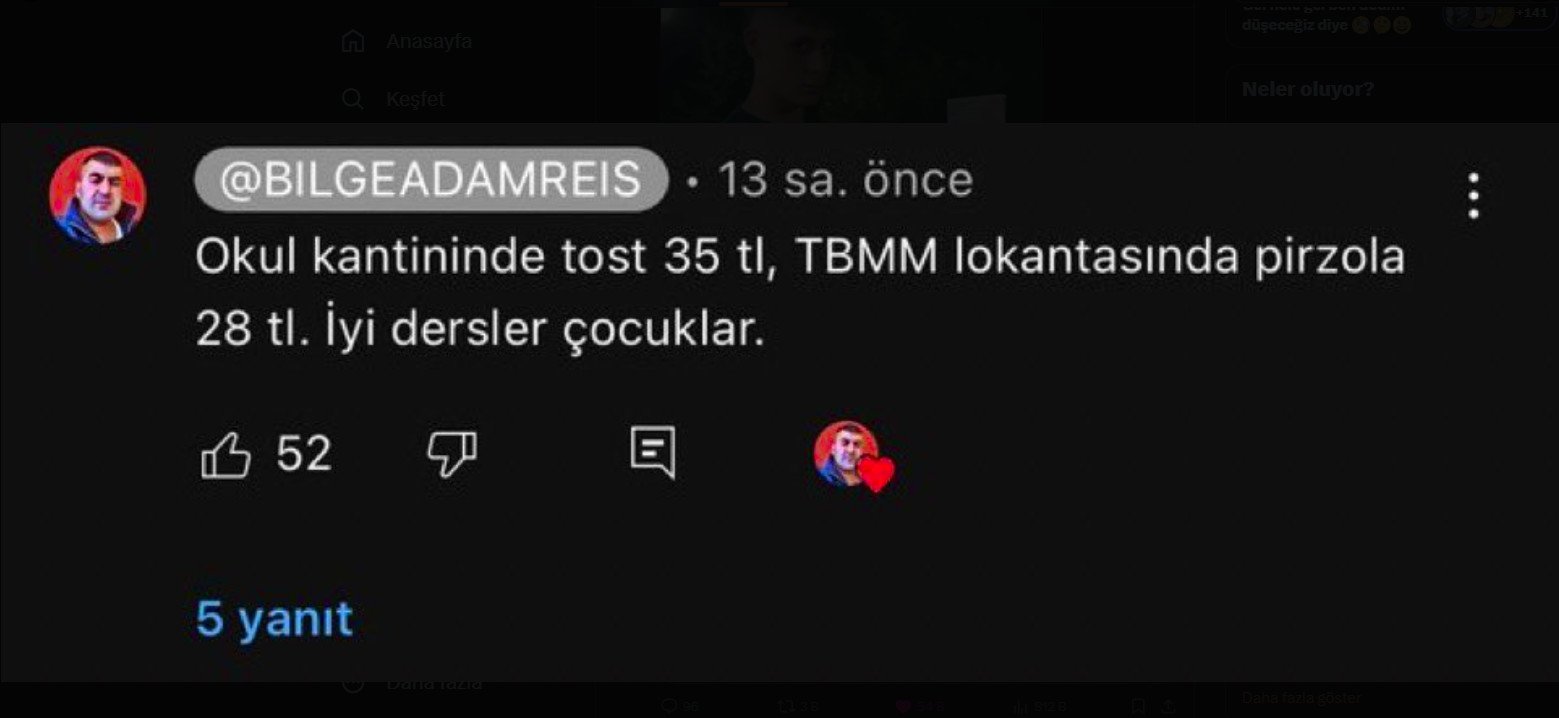Bookmark the post with bookmark icon
Image resolution: width=1559 pixels, height=718 pixels.
click(1139, 706)
